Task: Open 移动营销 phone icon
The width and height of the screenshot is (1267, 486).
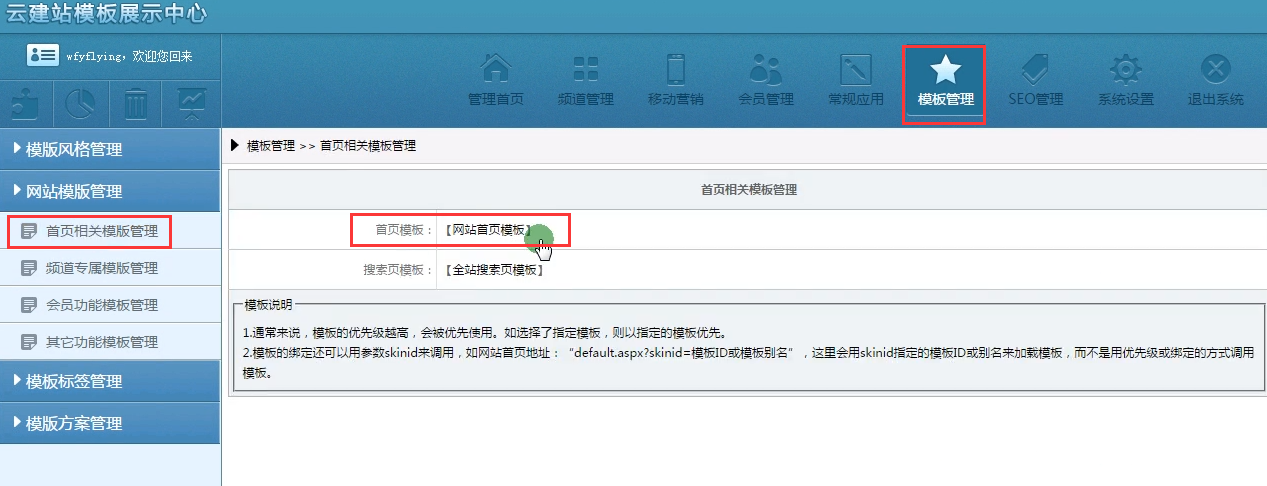Action: [x=675, y=69]
